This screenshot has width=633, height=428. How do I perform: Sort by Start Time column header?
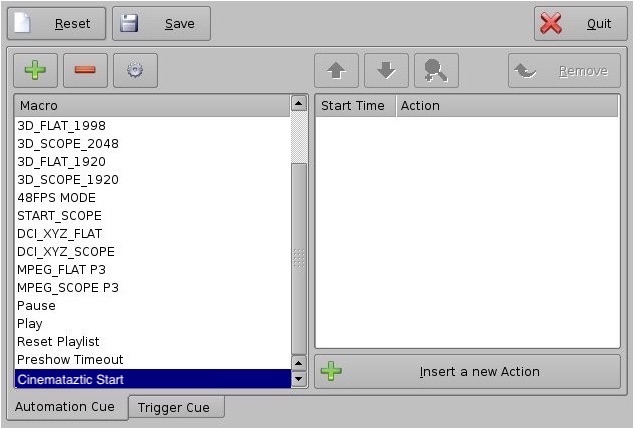coord(355,106)
